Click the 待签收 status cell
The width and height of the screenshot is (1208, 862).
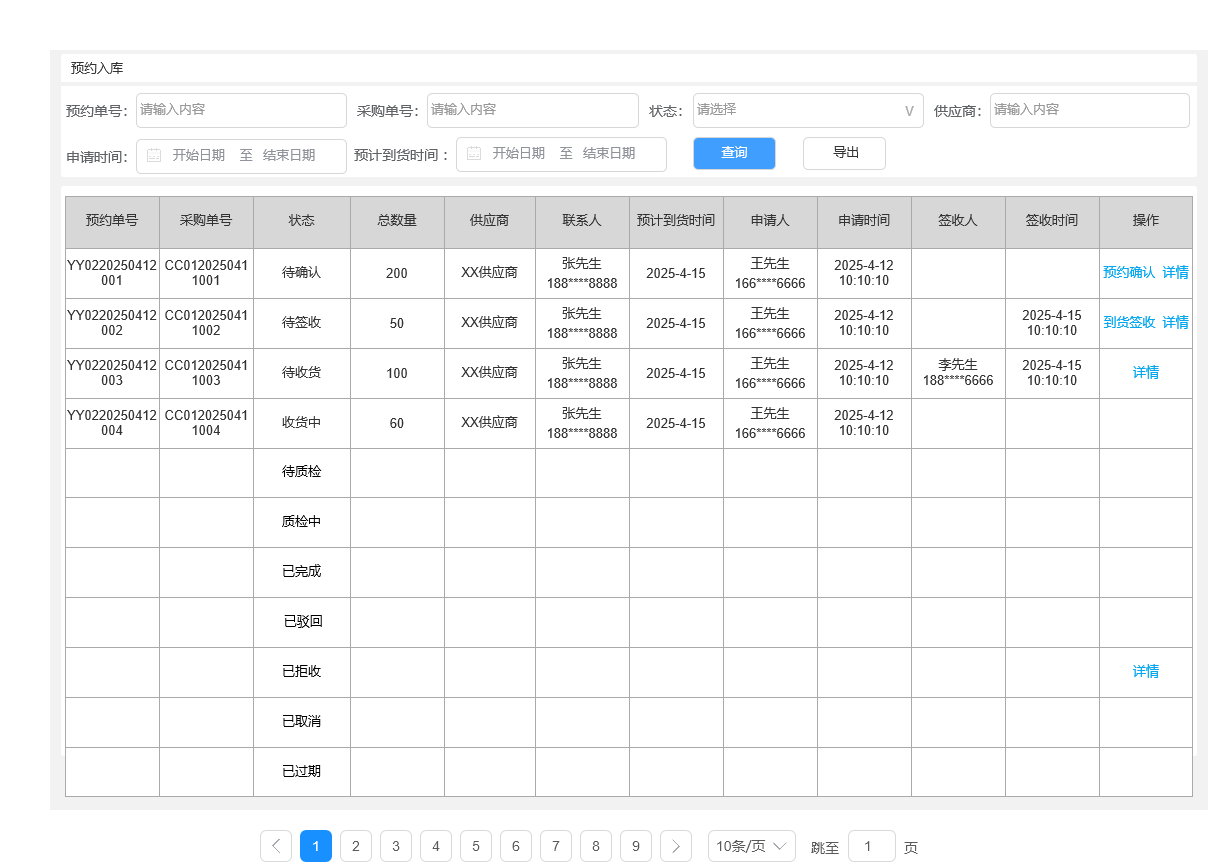point(302,323)
